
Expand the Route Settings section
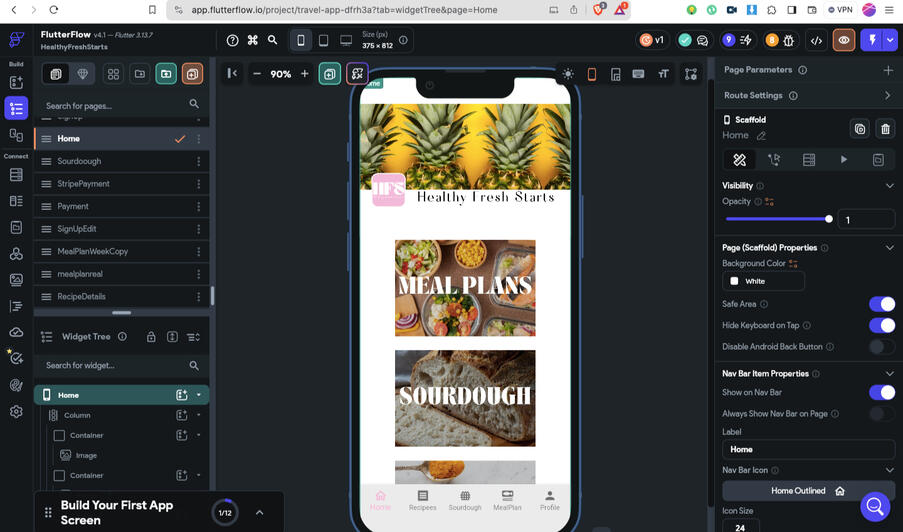tap(887, 96)
